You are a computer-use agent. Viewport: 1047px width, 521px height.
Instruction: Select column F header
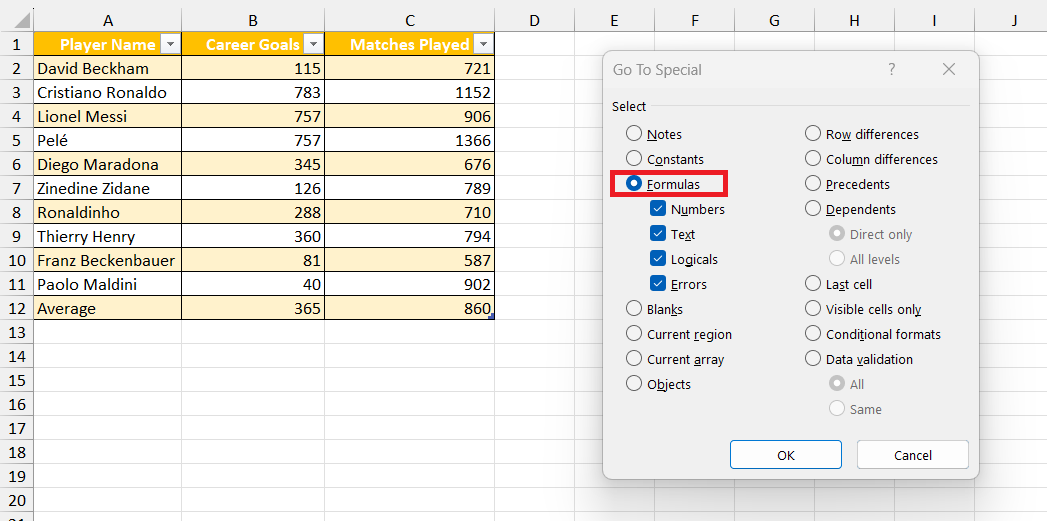point(694,20)
